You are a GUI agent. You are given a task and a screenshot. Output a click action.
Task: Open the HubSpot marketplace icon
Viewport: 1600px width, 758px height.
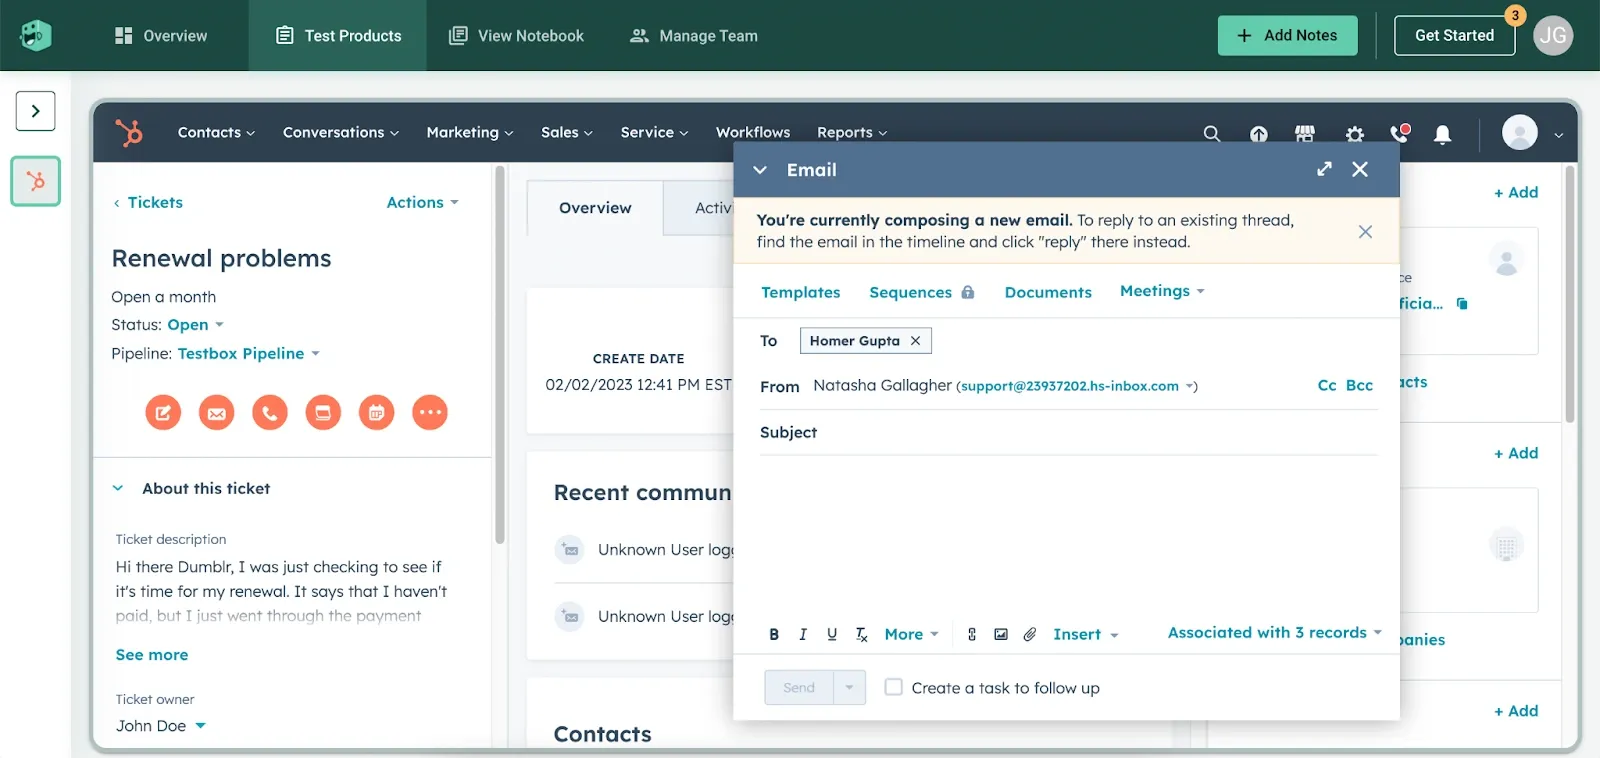[x=1305, y=133]
